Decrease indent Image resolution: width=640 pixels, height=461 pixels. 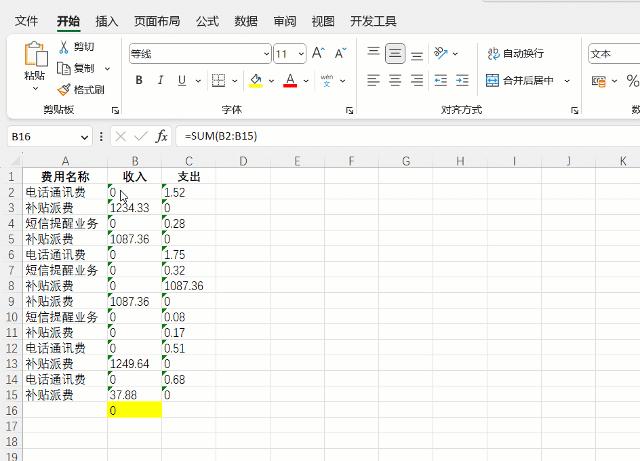coord(441,80)
